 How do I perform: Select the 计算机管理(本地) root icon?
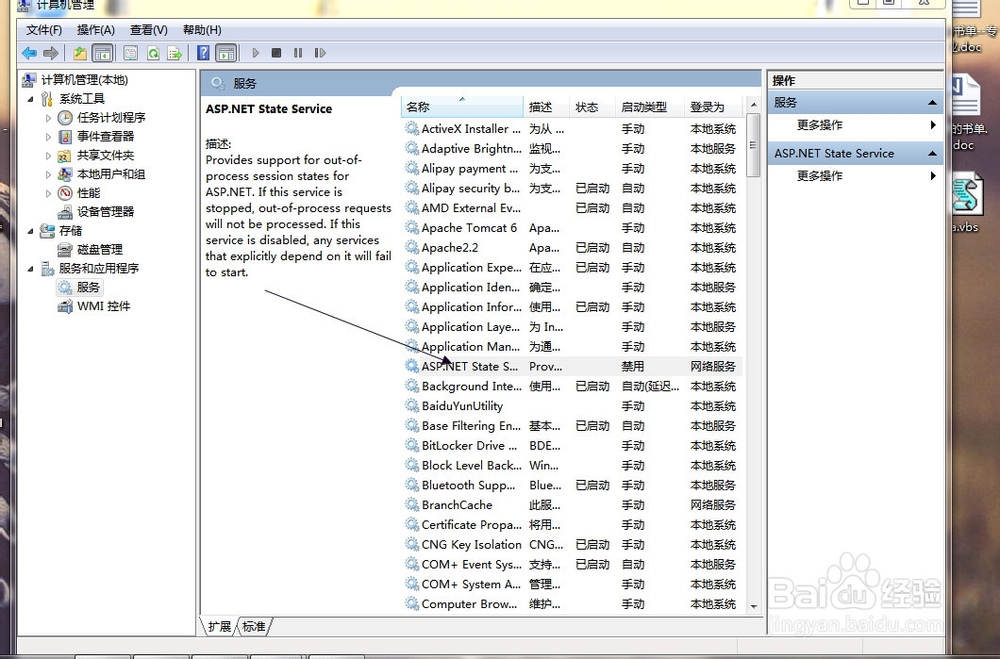coord(29,80)
